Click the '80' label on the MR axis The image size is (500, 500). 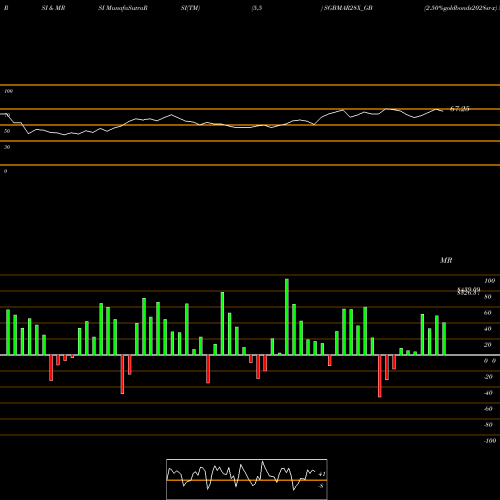point(488,297)
